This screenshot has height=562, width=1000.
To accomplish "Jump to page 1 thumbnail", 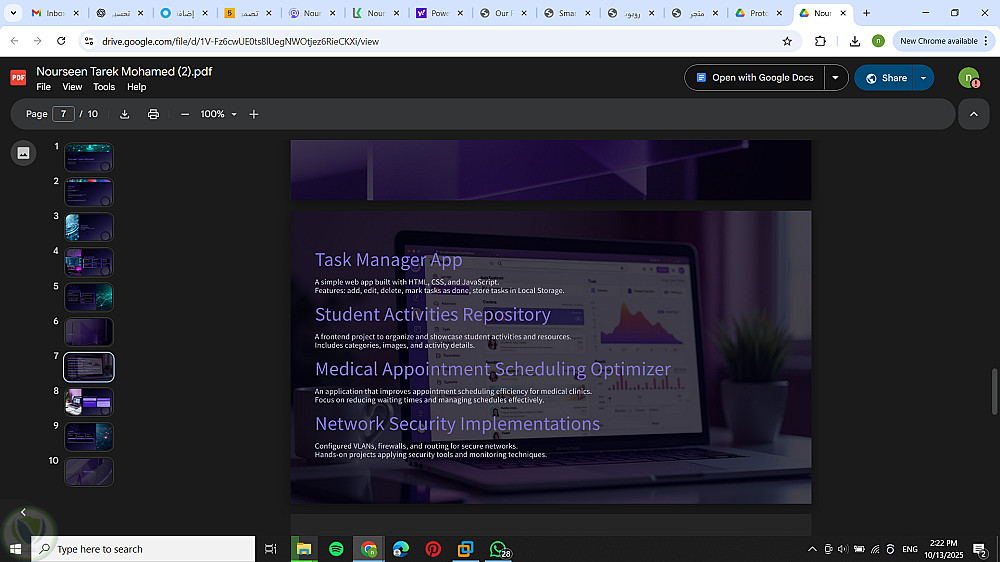I will coord(89,157).
